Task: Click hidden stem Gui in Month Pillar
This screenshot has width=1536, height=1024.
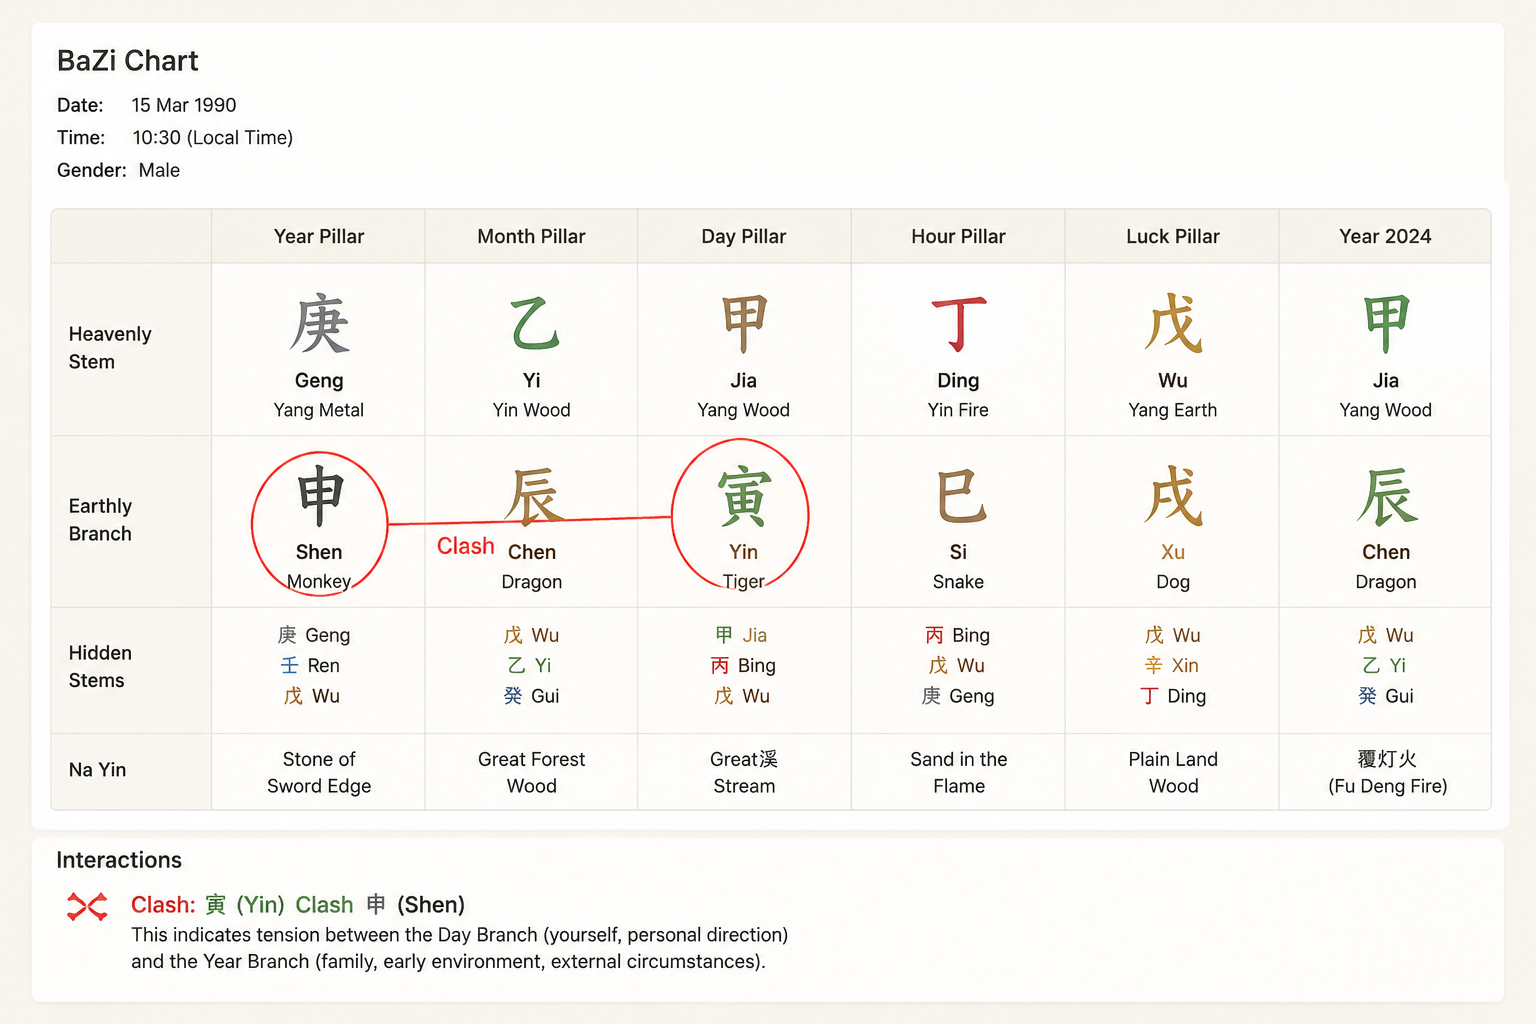Action: [532, 696]
